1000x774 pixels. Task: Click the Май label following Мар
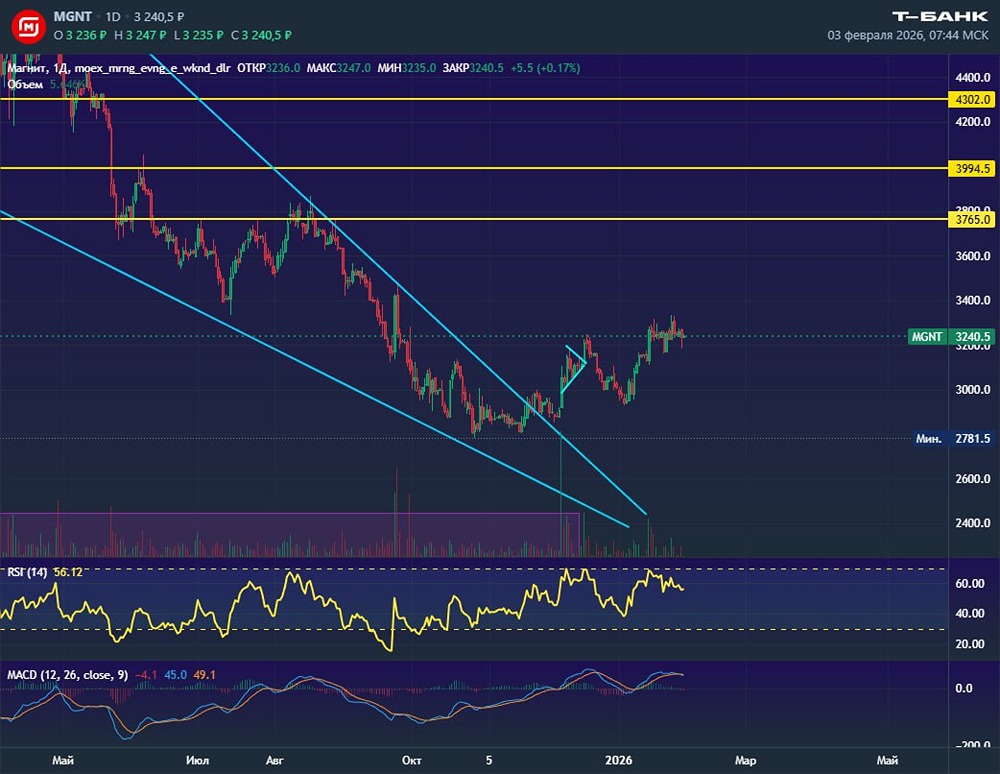(887, 760)
